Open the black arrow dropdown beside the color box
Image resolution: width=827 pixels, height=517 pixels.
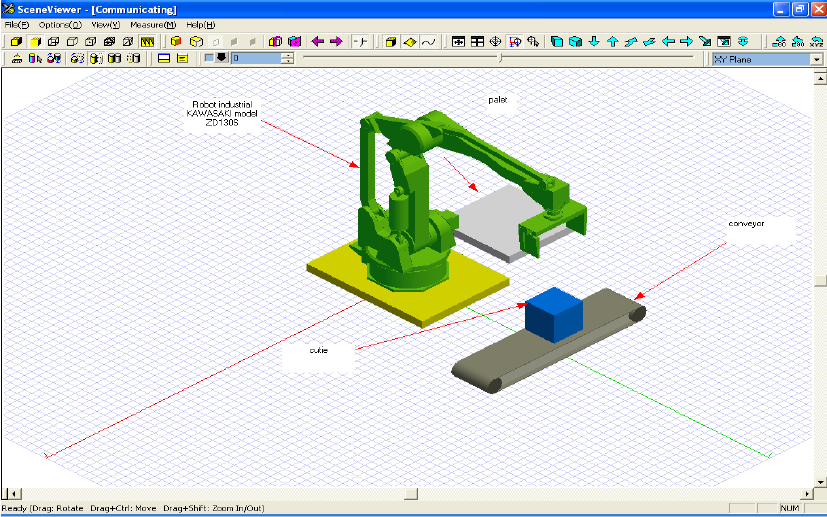click(221, 58)
